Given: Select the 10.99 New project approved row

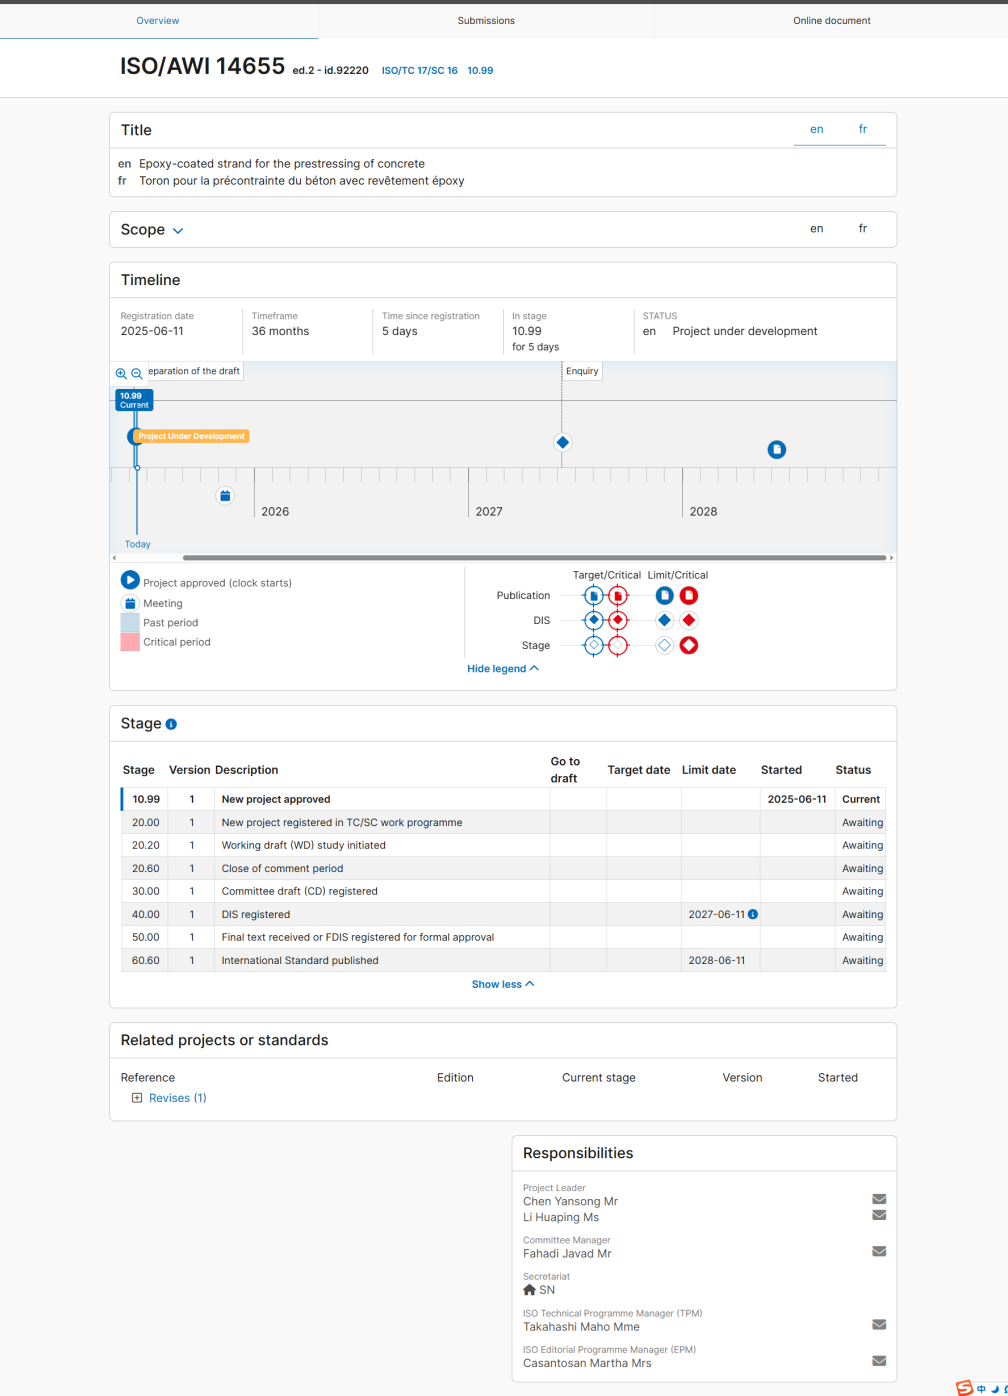Looking at the screenshot, I should [x=503, y=799].
